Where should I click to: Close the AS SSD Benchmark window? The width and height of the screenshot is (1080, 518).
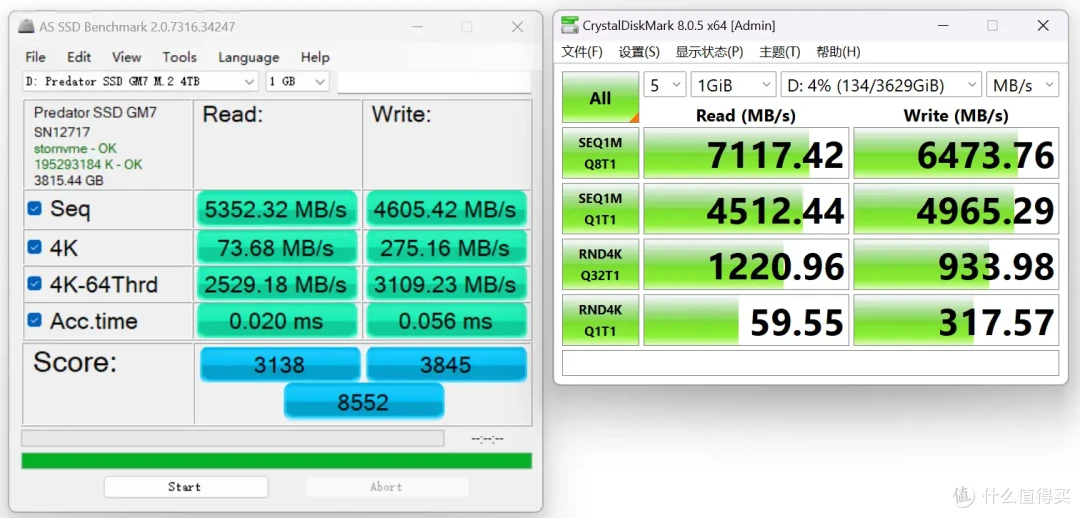517,27
